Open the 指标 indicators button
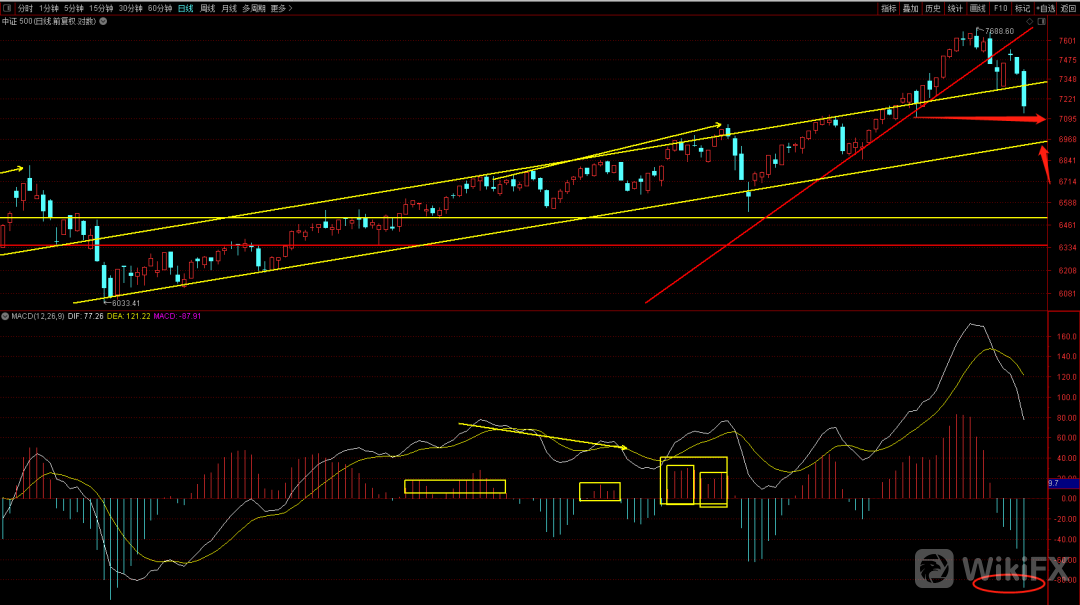 click(889, 8)
